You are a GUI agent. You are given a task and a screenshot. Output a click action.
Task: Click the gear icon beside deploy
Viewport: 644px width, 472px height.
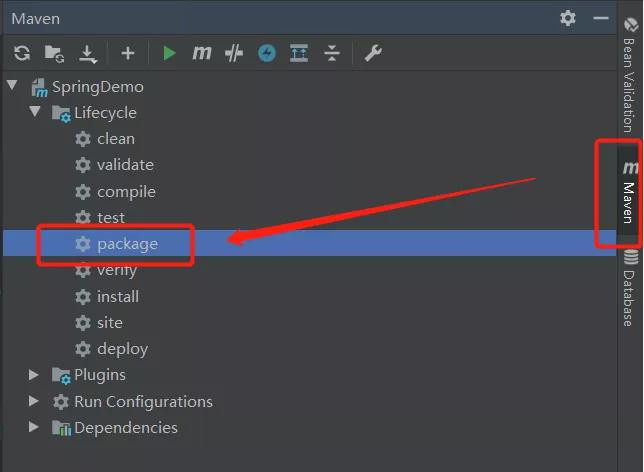[83, 349]
